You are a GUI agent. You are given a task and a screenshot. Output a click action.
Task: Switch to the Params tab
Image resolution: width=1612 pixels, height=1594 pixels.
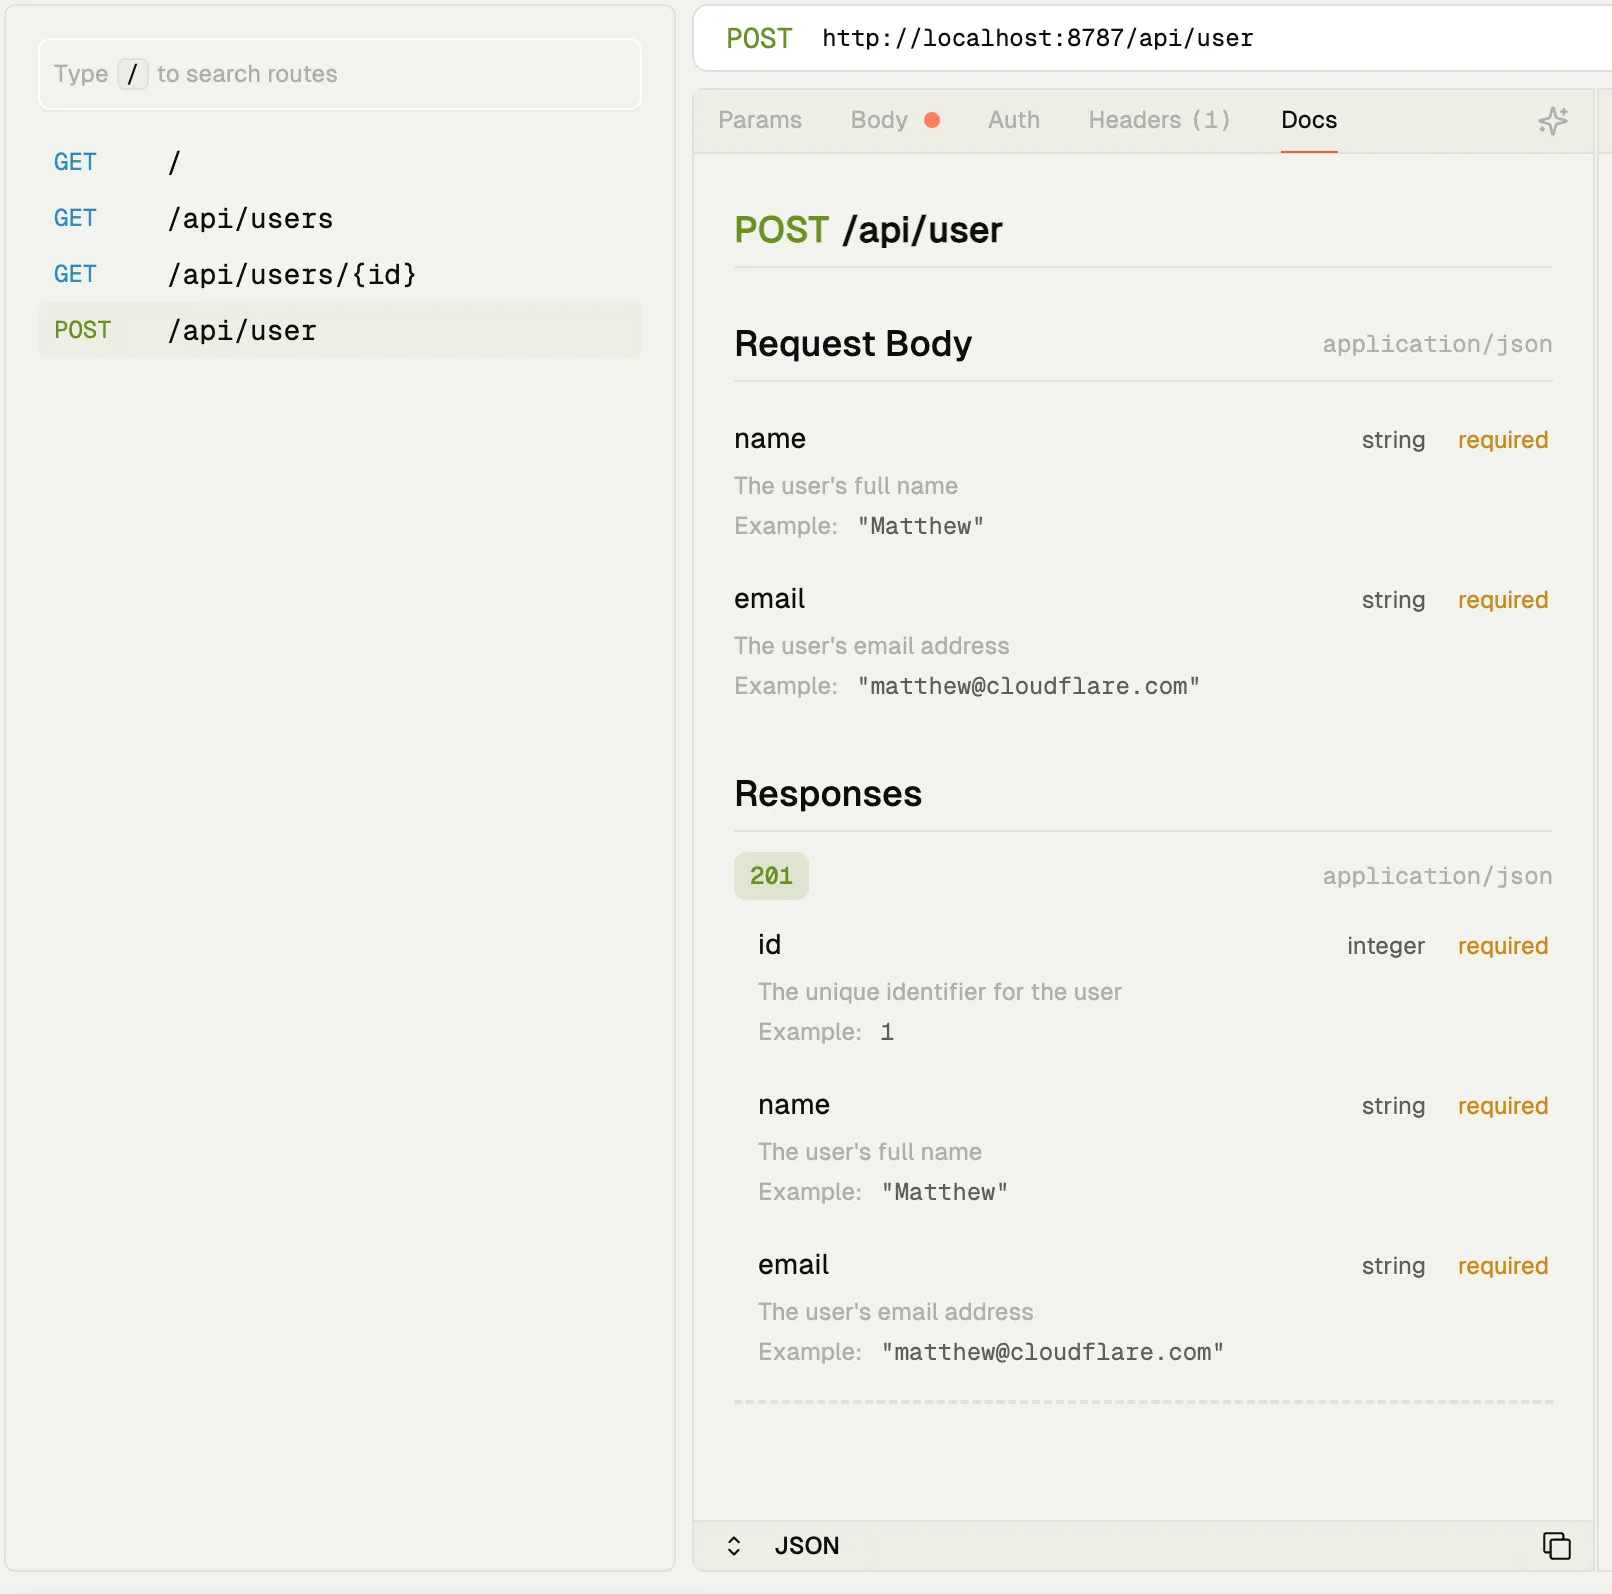pyautogui.click(x=760, y=119)
